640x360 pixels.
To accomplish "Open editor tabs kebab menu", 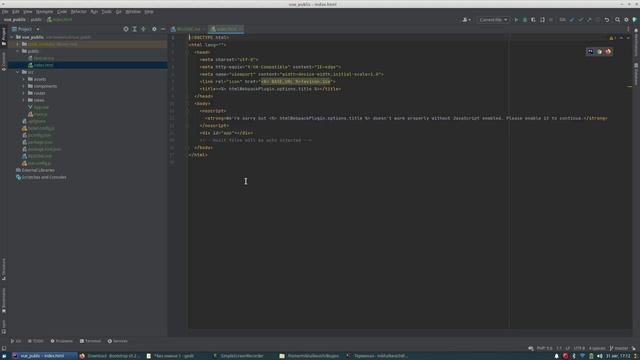I will click(x=628, y=29).
